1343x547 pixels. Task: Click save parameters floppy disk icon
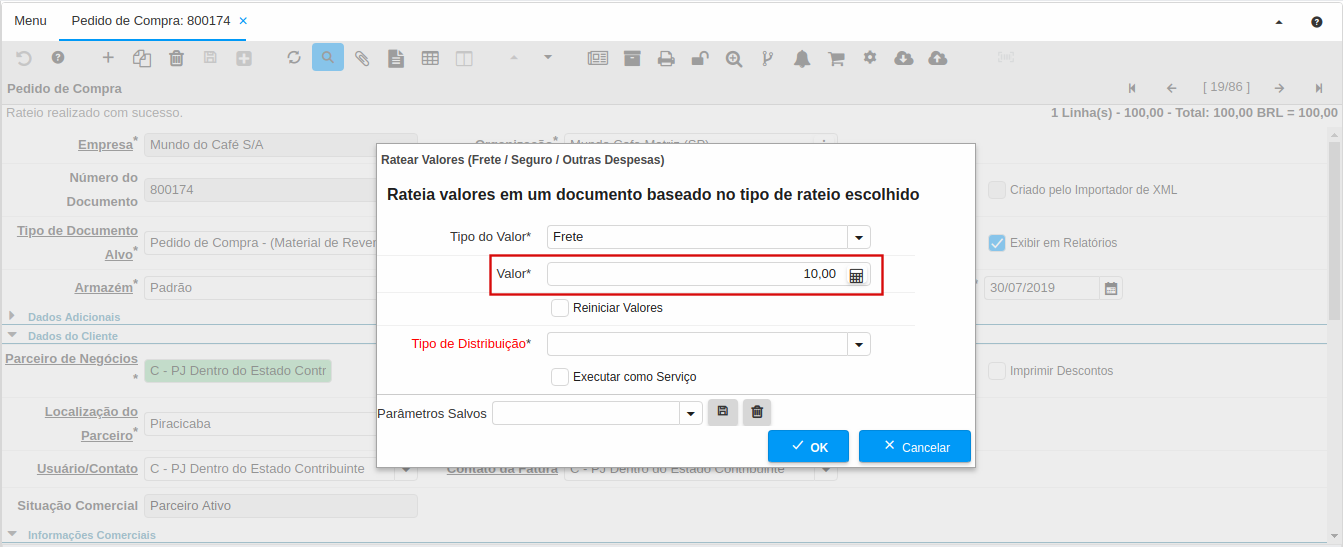722,412
